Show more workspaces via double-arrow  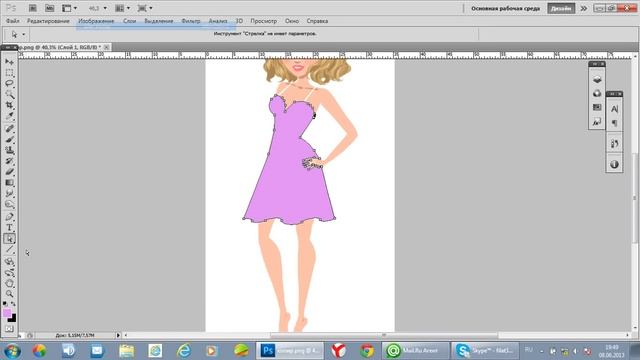pos(584,8)
